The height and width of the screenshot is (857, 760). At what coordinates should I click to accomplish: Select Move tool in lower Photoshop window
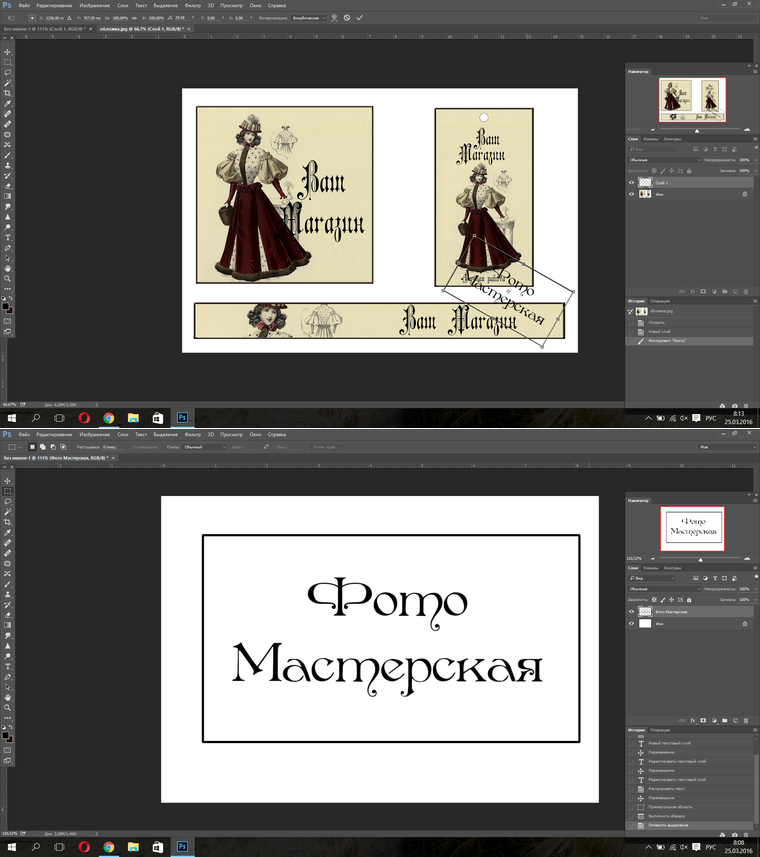[8, 481]
